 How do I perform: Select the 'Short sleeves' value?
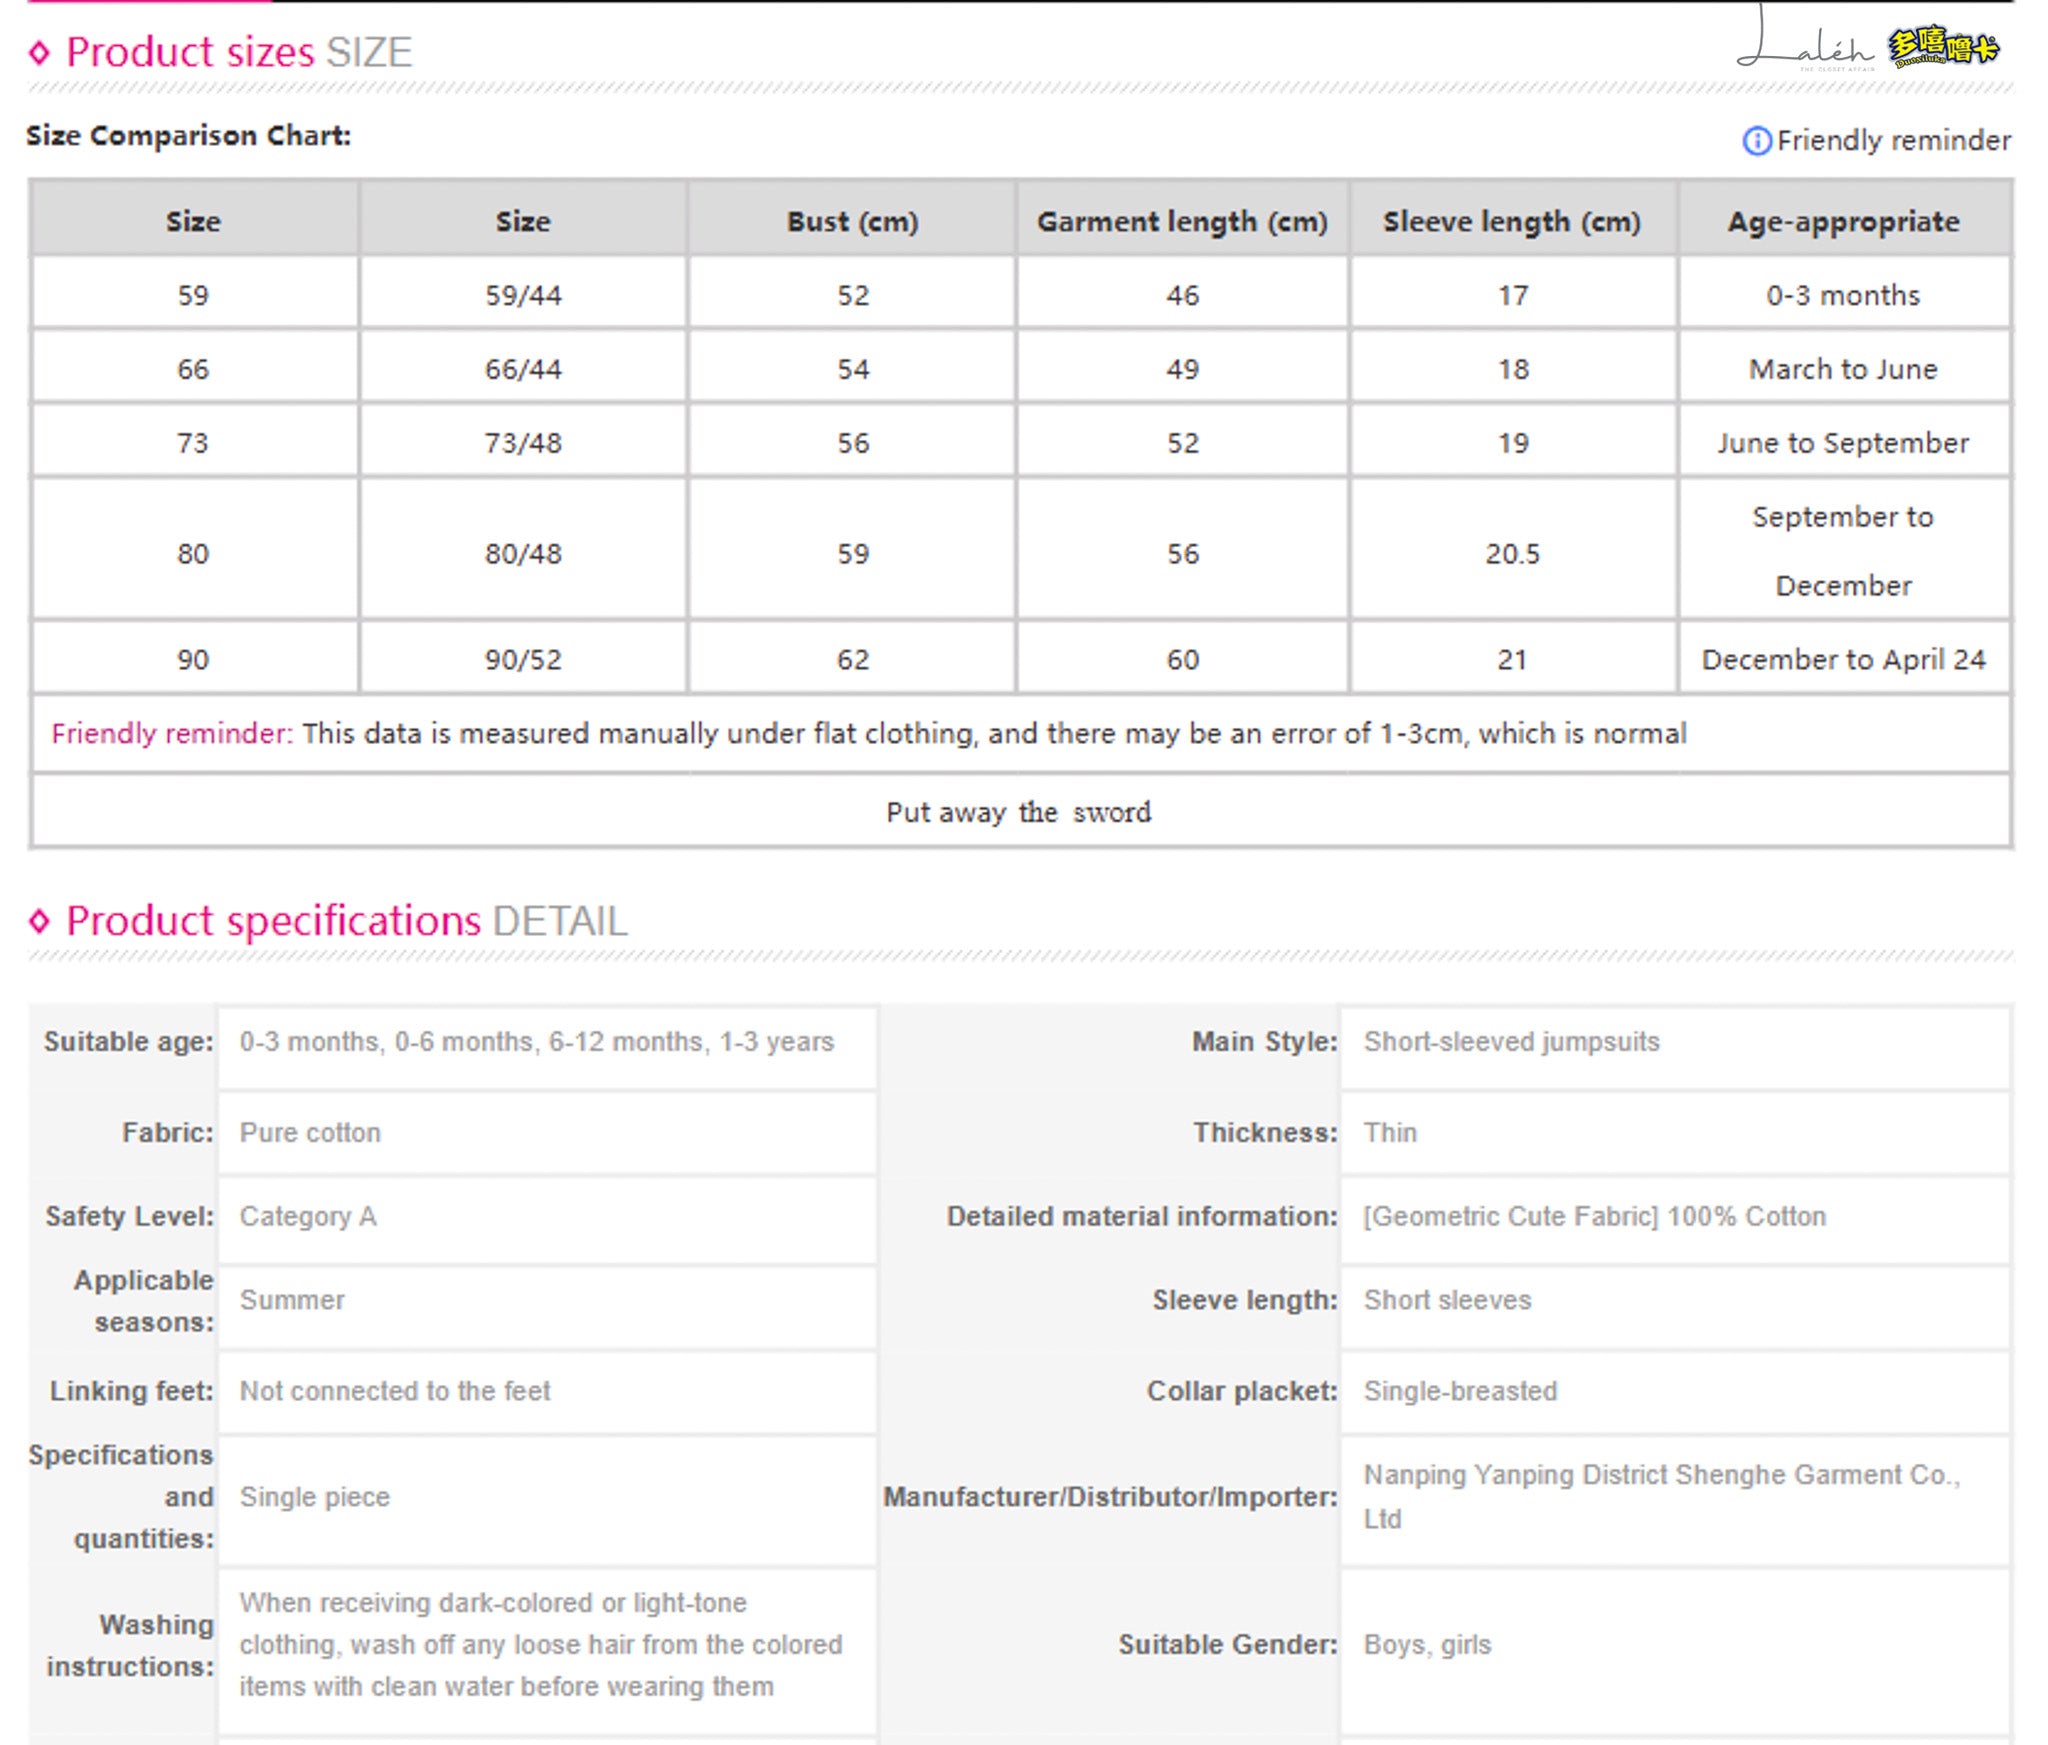pyautogui.click(x=1447, y=1300)
